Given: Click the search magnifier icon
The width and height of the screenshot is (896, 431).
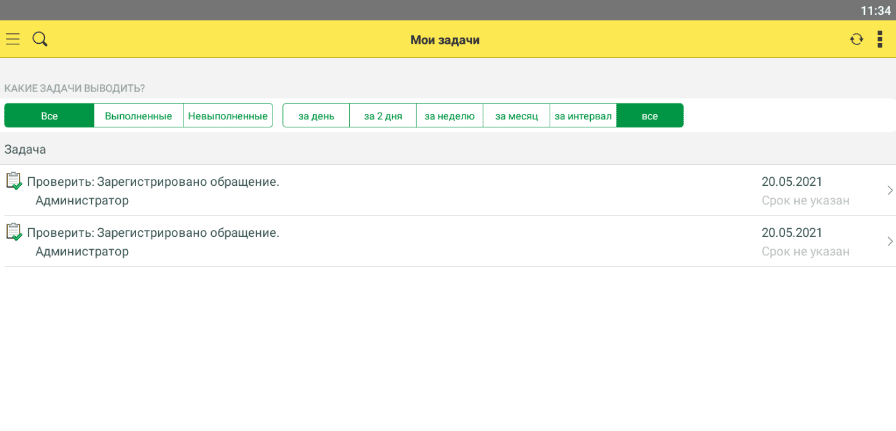Looking at the screenshot, I should [x=40, y=39].
